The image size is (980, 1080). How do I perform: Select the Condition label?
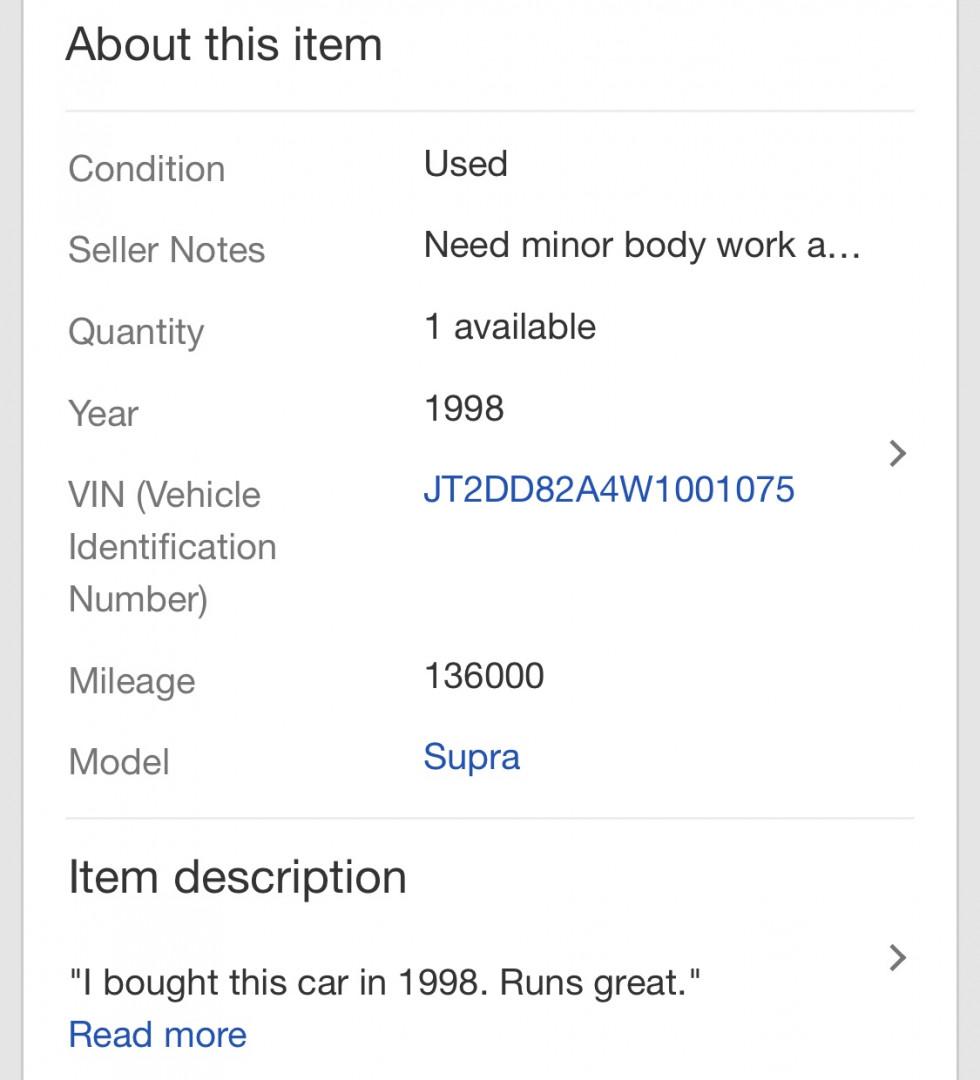[x=146, y=169]
